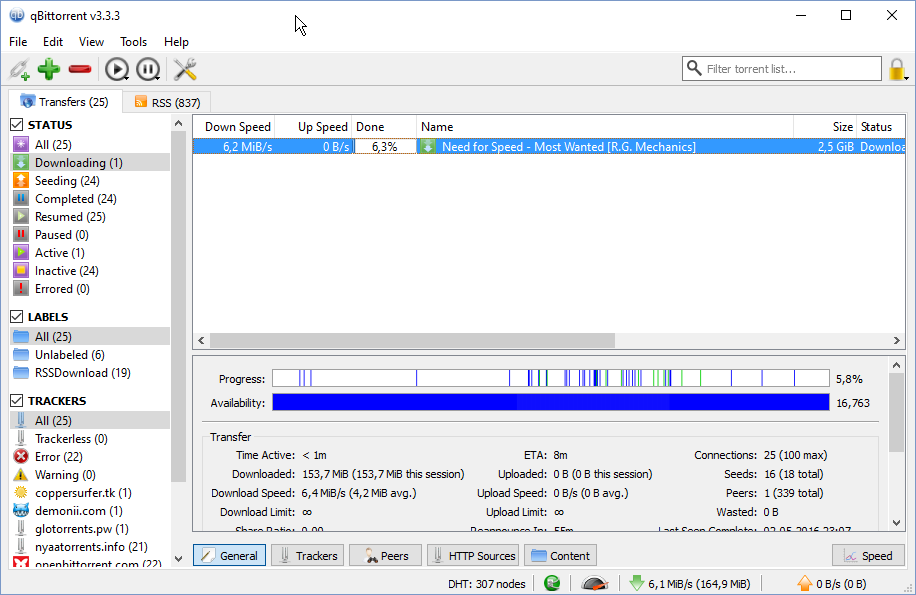
Task: Sort by the Name column header
Action: click(605, 127)
